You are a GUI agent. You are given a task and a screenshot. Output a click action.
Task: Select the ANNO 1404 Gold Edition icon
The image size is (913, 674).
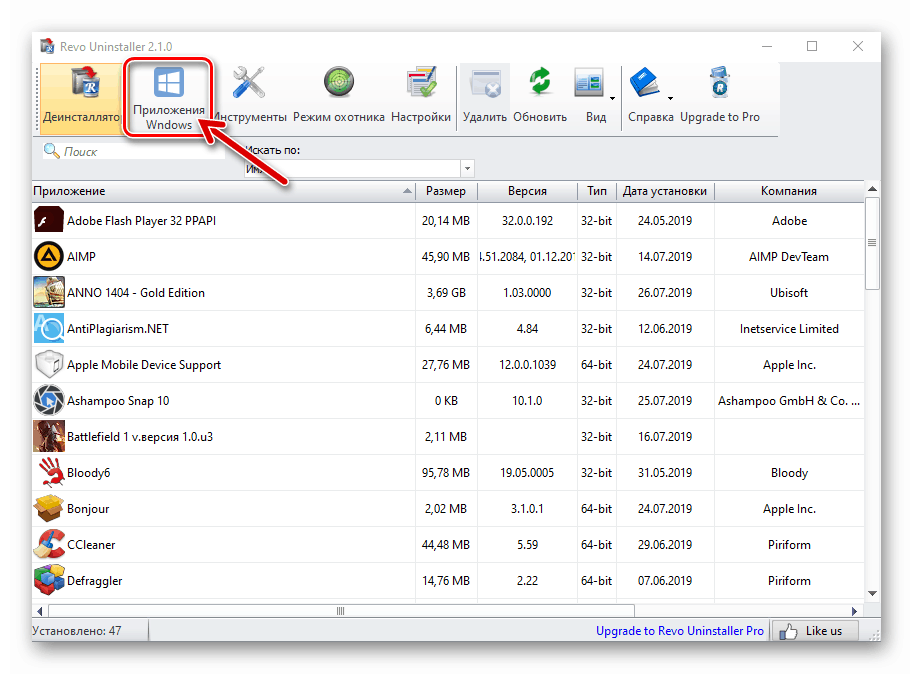(x=48, y=292)
